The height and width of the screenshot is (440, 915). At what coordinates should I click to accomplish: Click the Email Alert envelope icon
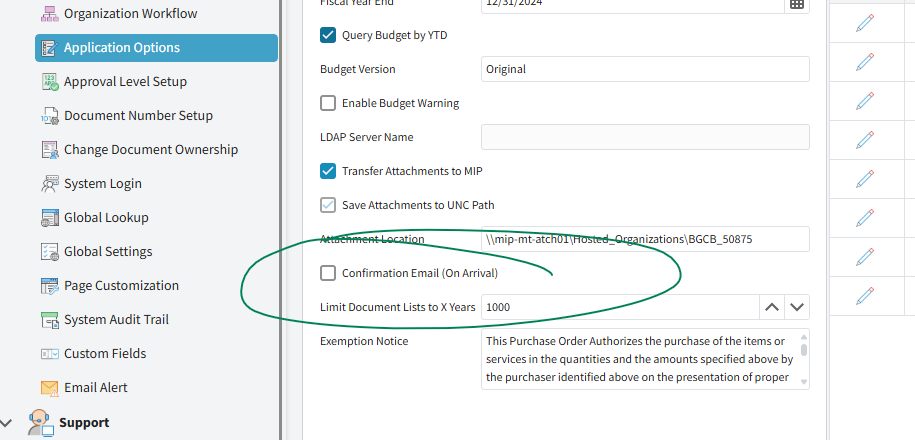(x=49, y=388)
